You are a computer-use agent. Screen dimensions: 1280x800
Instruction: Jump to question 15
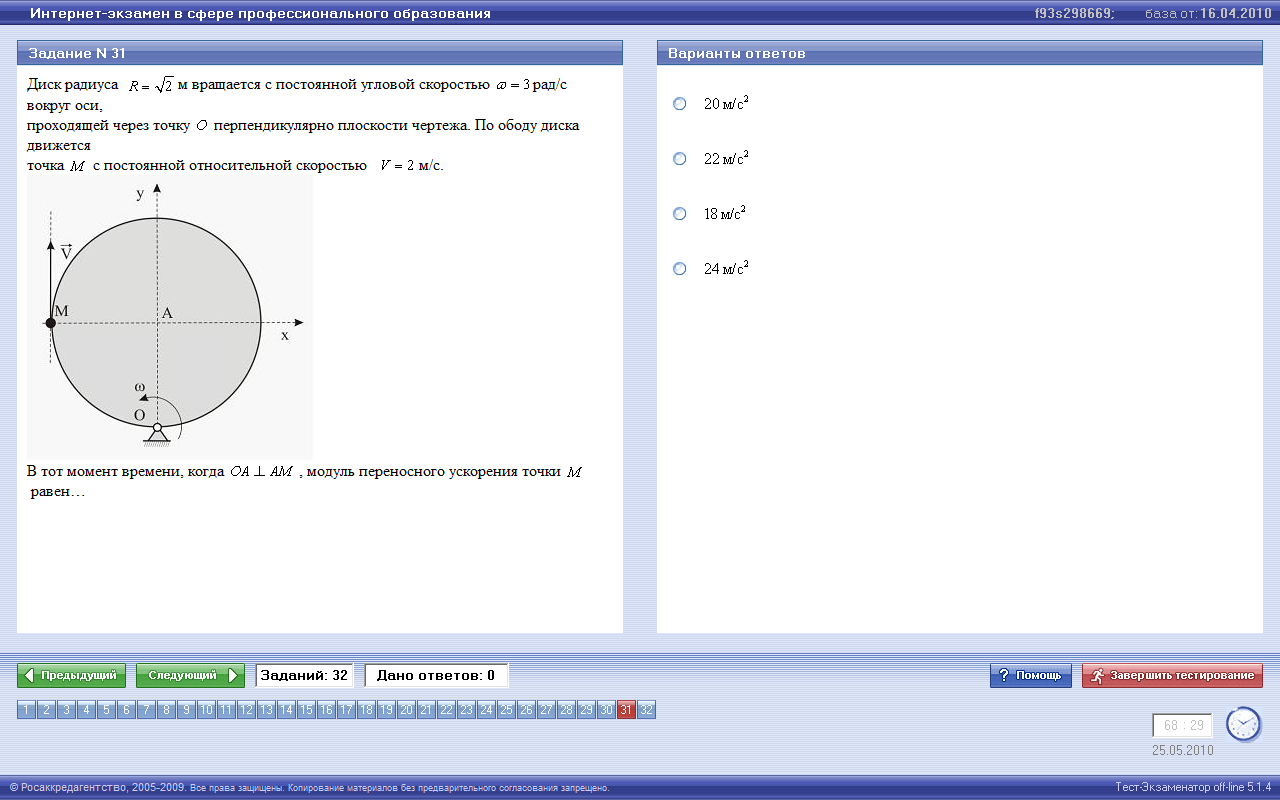pyautogui.click(x=307, y=710)
